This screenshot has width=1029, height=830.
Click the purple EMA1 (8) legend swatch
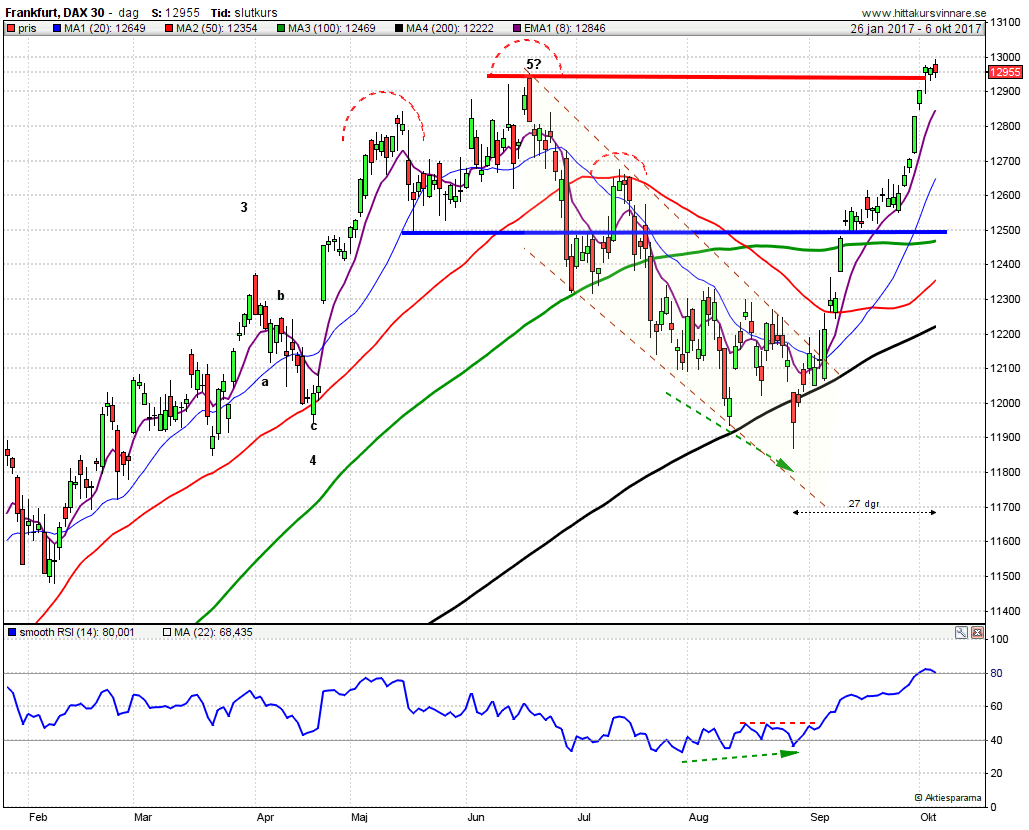(x=517, y=28)
